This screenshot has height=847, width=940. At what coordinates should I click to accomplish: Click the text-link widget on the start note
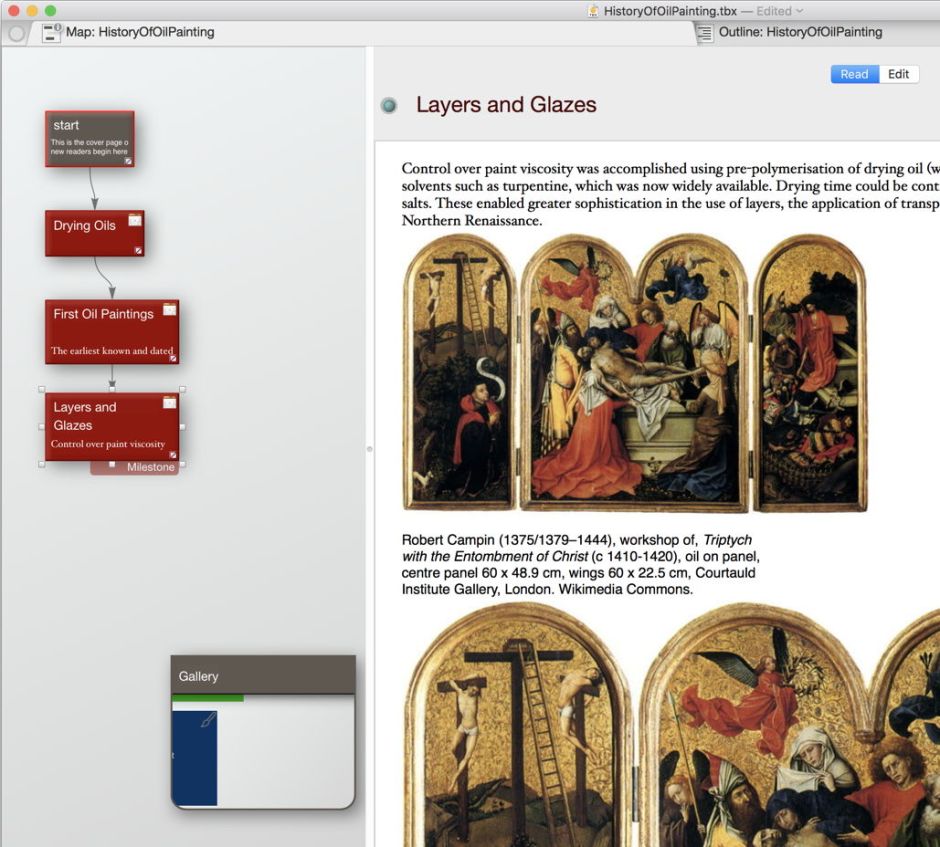tap(128, 160)
